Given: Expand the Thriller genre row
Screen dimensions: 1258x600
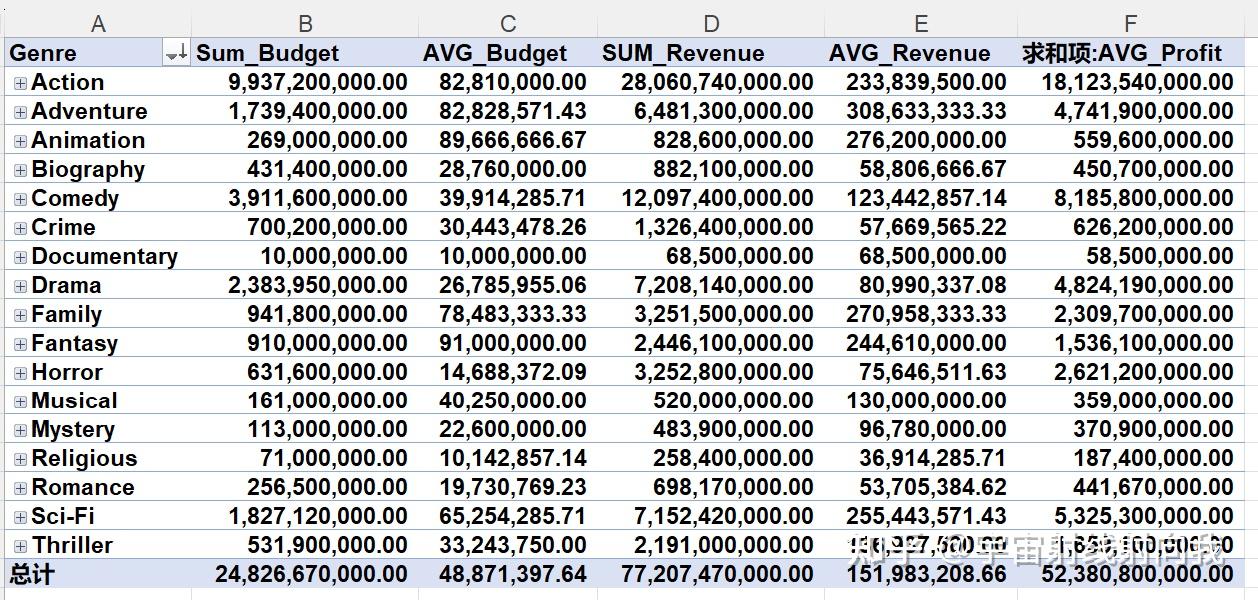Looking at the screenshot, I should [20, 548].
